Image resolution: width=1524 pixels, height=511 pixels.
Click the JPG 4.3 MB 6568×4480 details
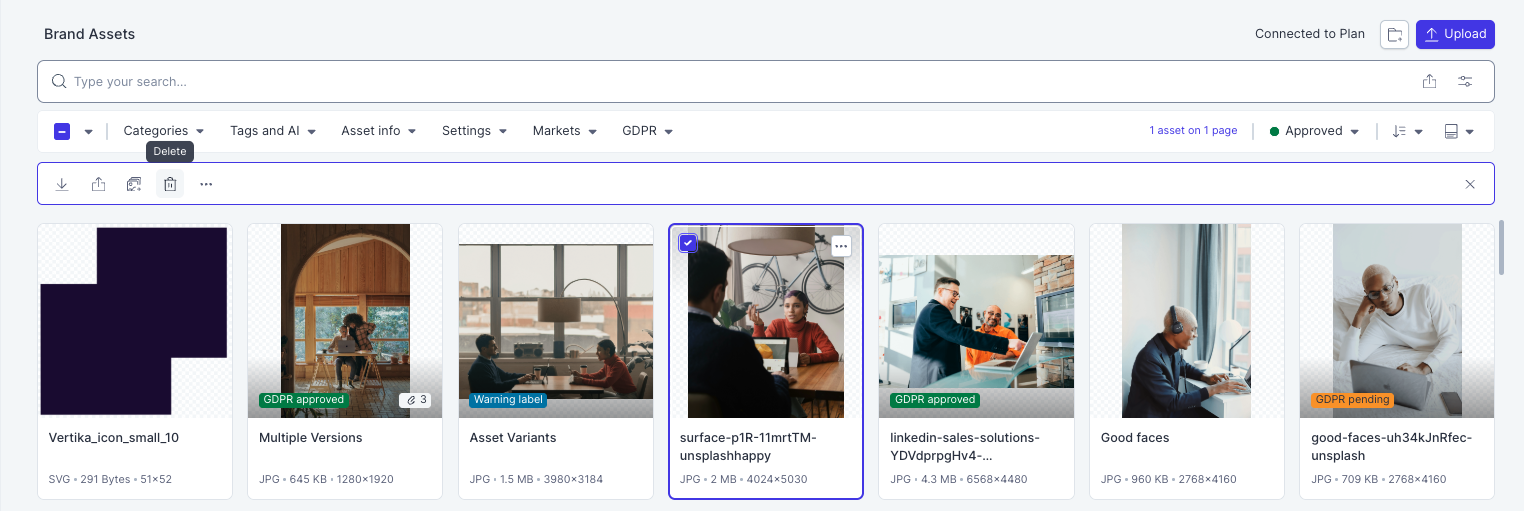(x=961, y=480)
